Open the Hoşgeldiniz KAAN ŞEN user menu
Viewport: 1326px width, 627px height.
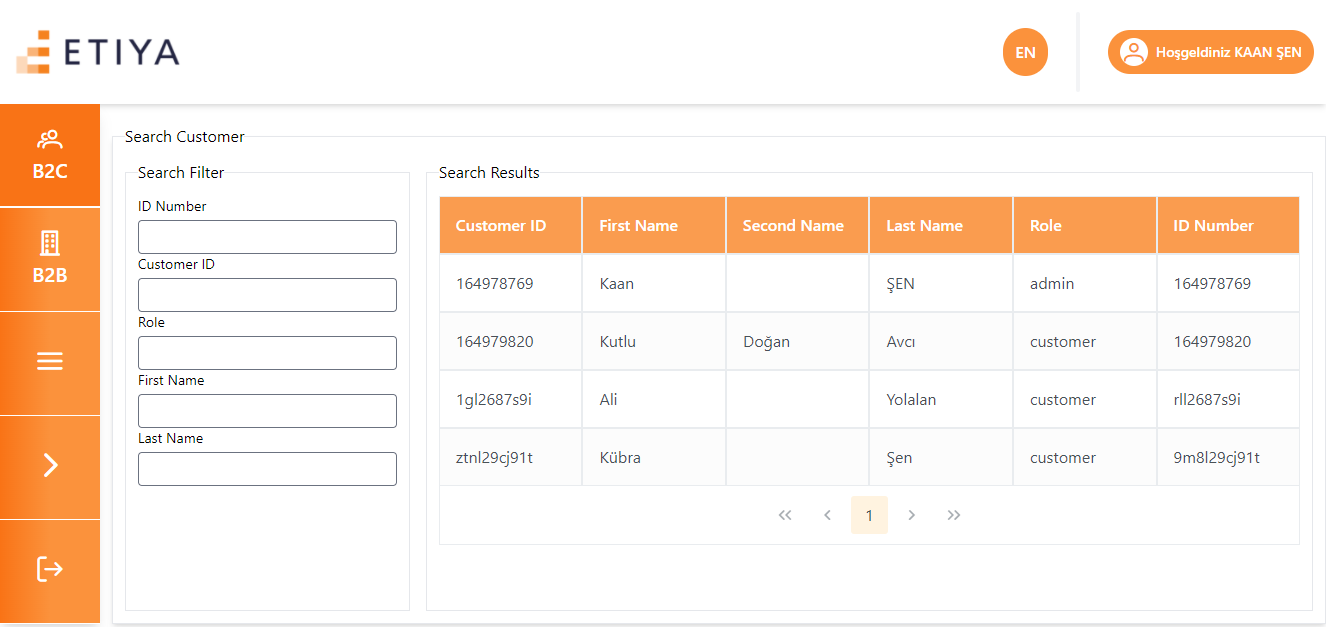1210,52
